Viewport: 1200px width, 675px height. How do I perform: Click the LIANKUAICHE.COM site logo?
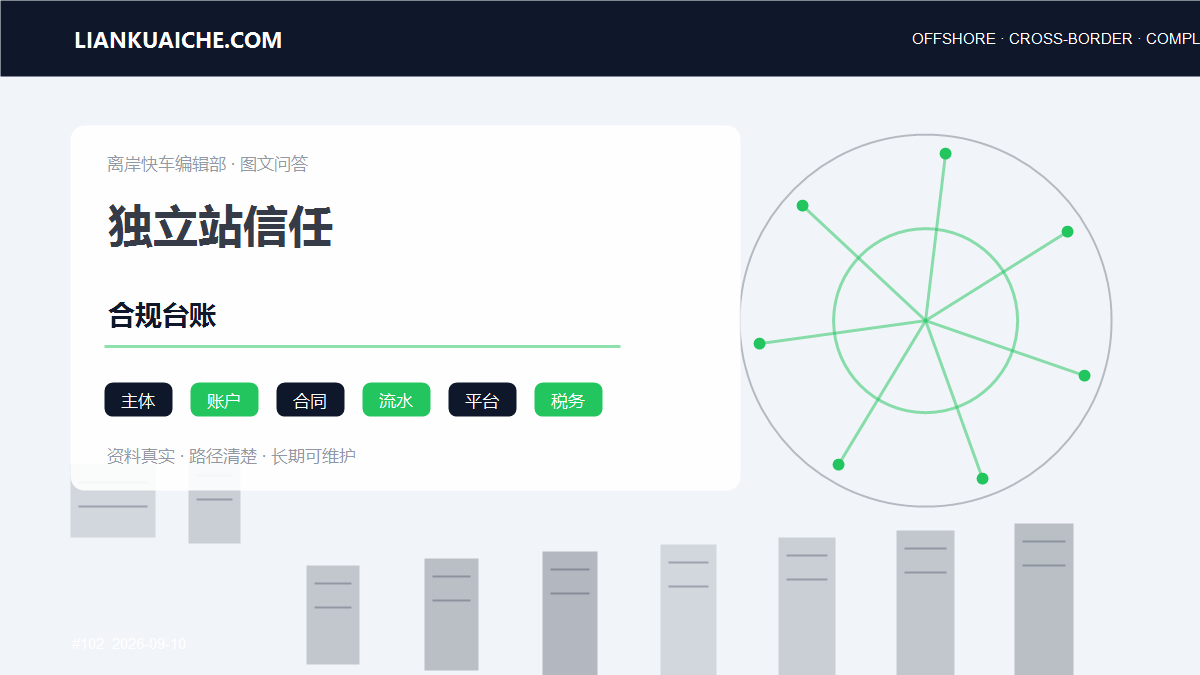(178, 40)
